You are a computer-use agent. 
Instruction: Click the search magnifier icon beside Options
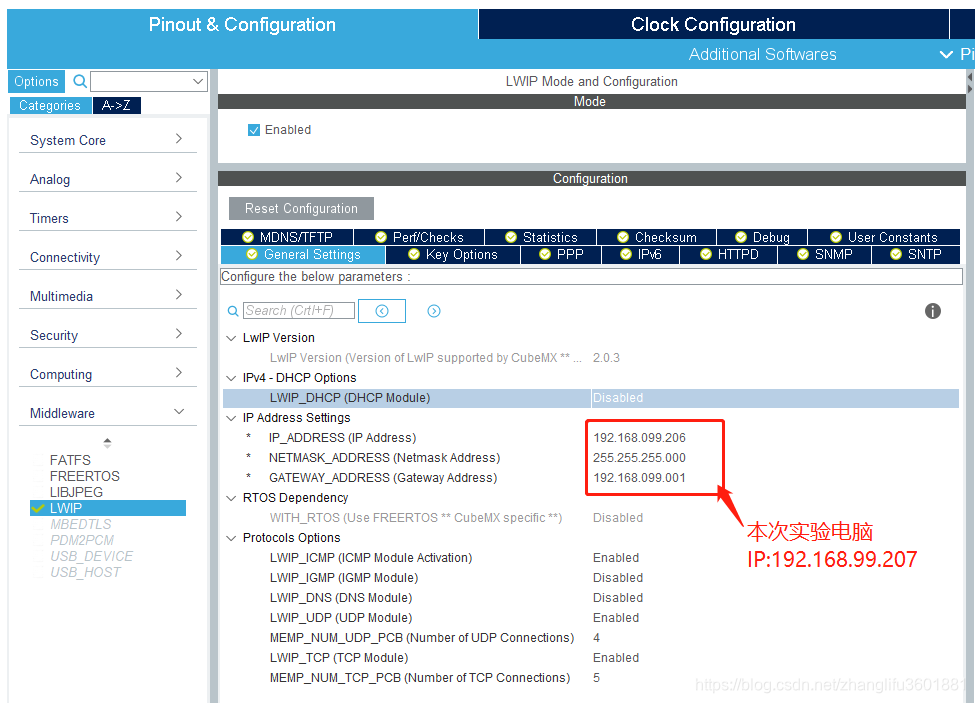click(78, 81)
